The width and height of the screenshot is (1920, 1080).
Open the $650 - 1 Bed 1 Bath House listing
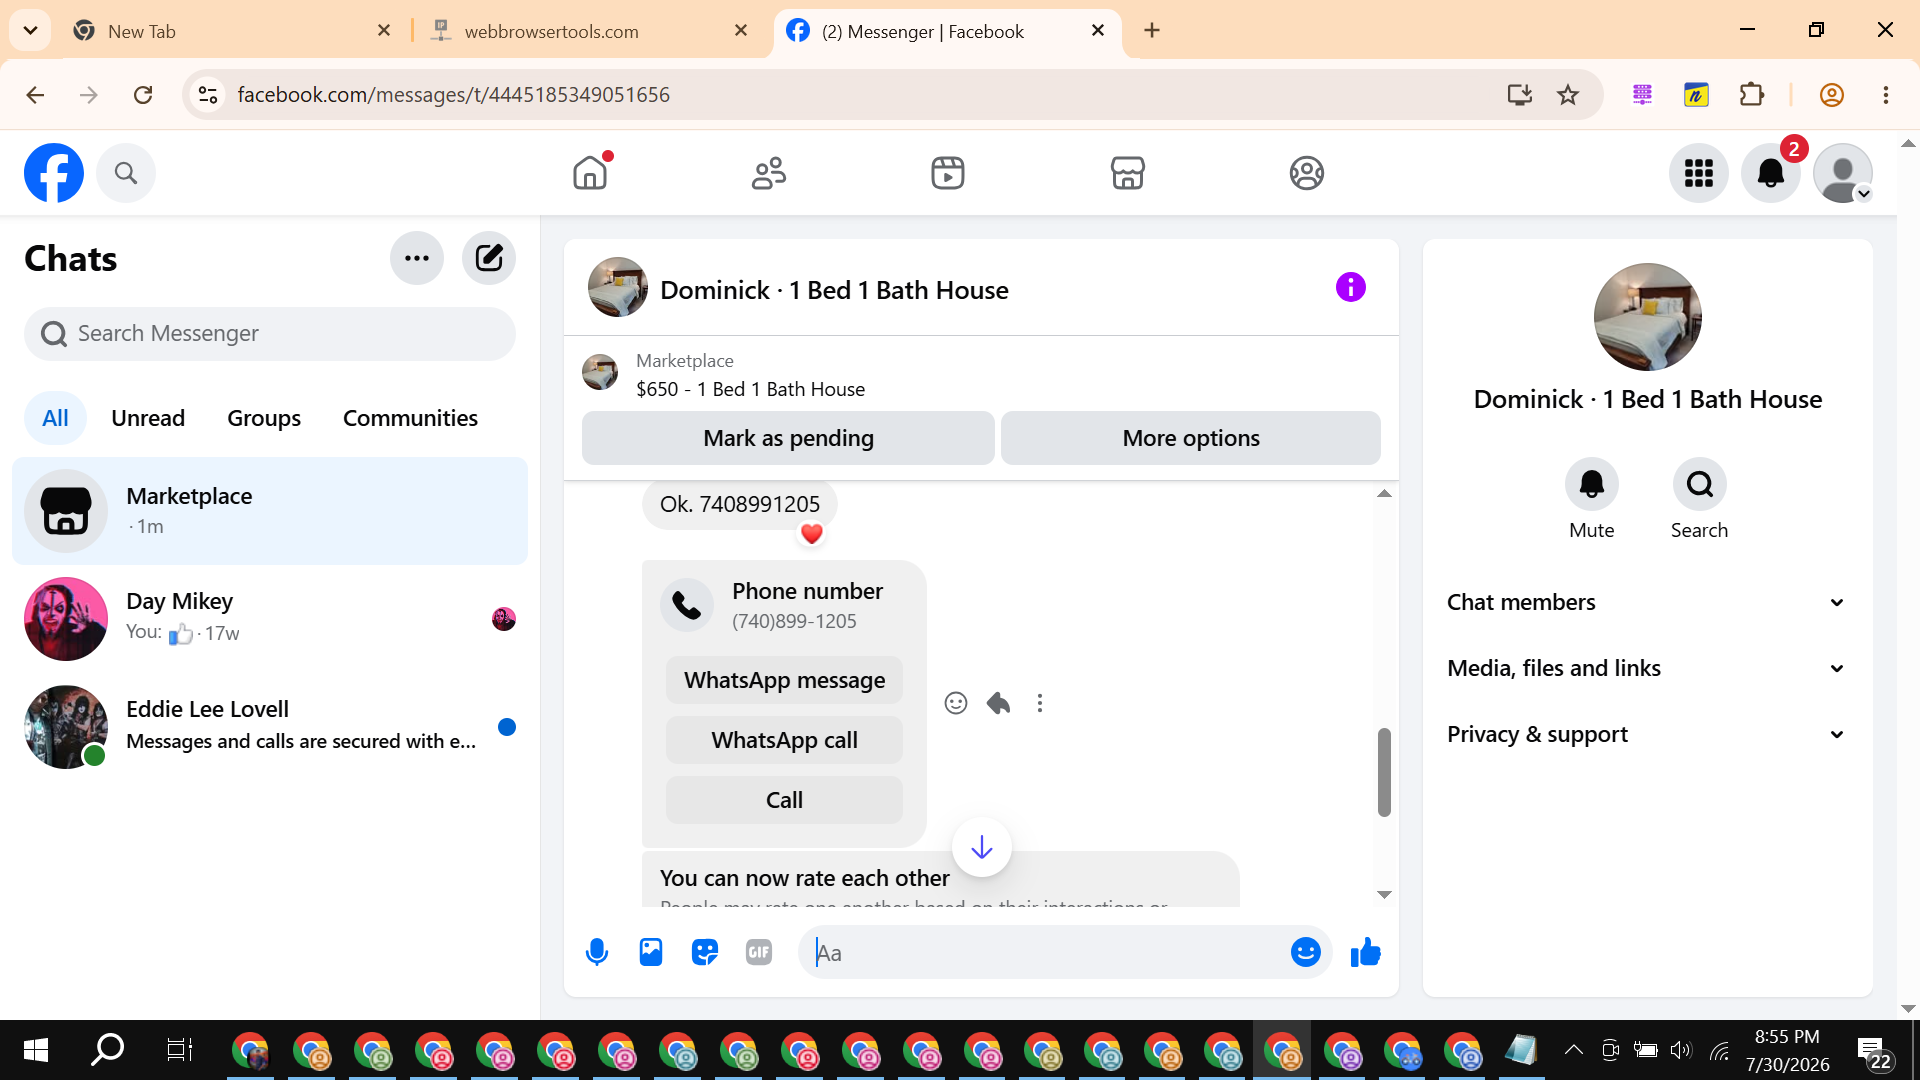coord(750,389)
